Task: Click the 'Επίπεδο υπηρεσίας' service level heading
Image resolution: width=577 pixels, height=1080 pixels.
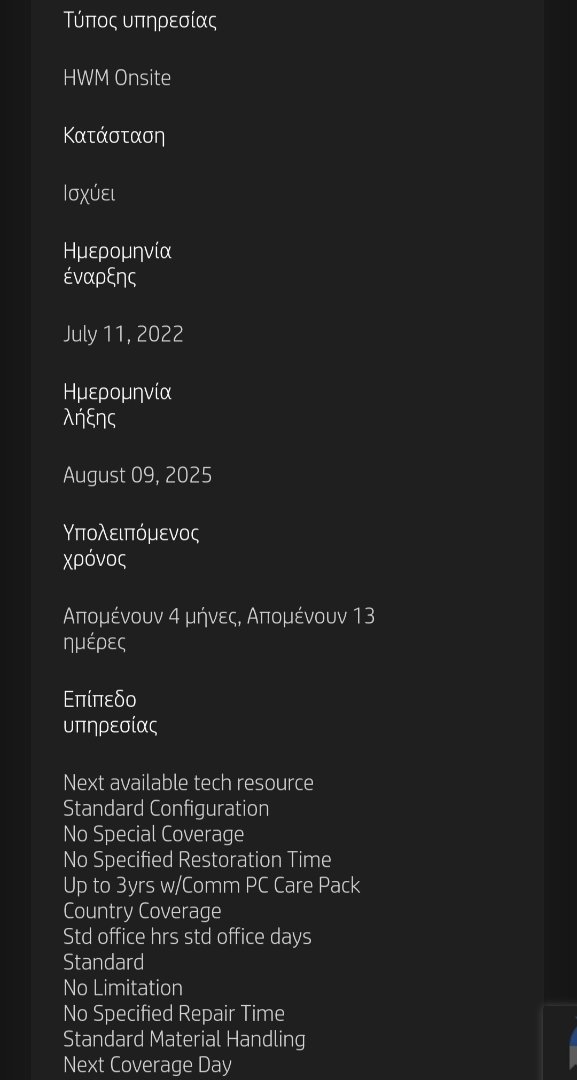Action: click(x=110, y=712)
